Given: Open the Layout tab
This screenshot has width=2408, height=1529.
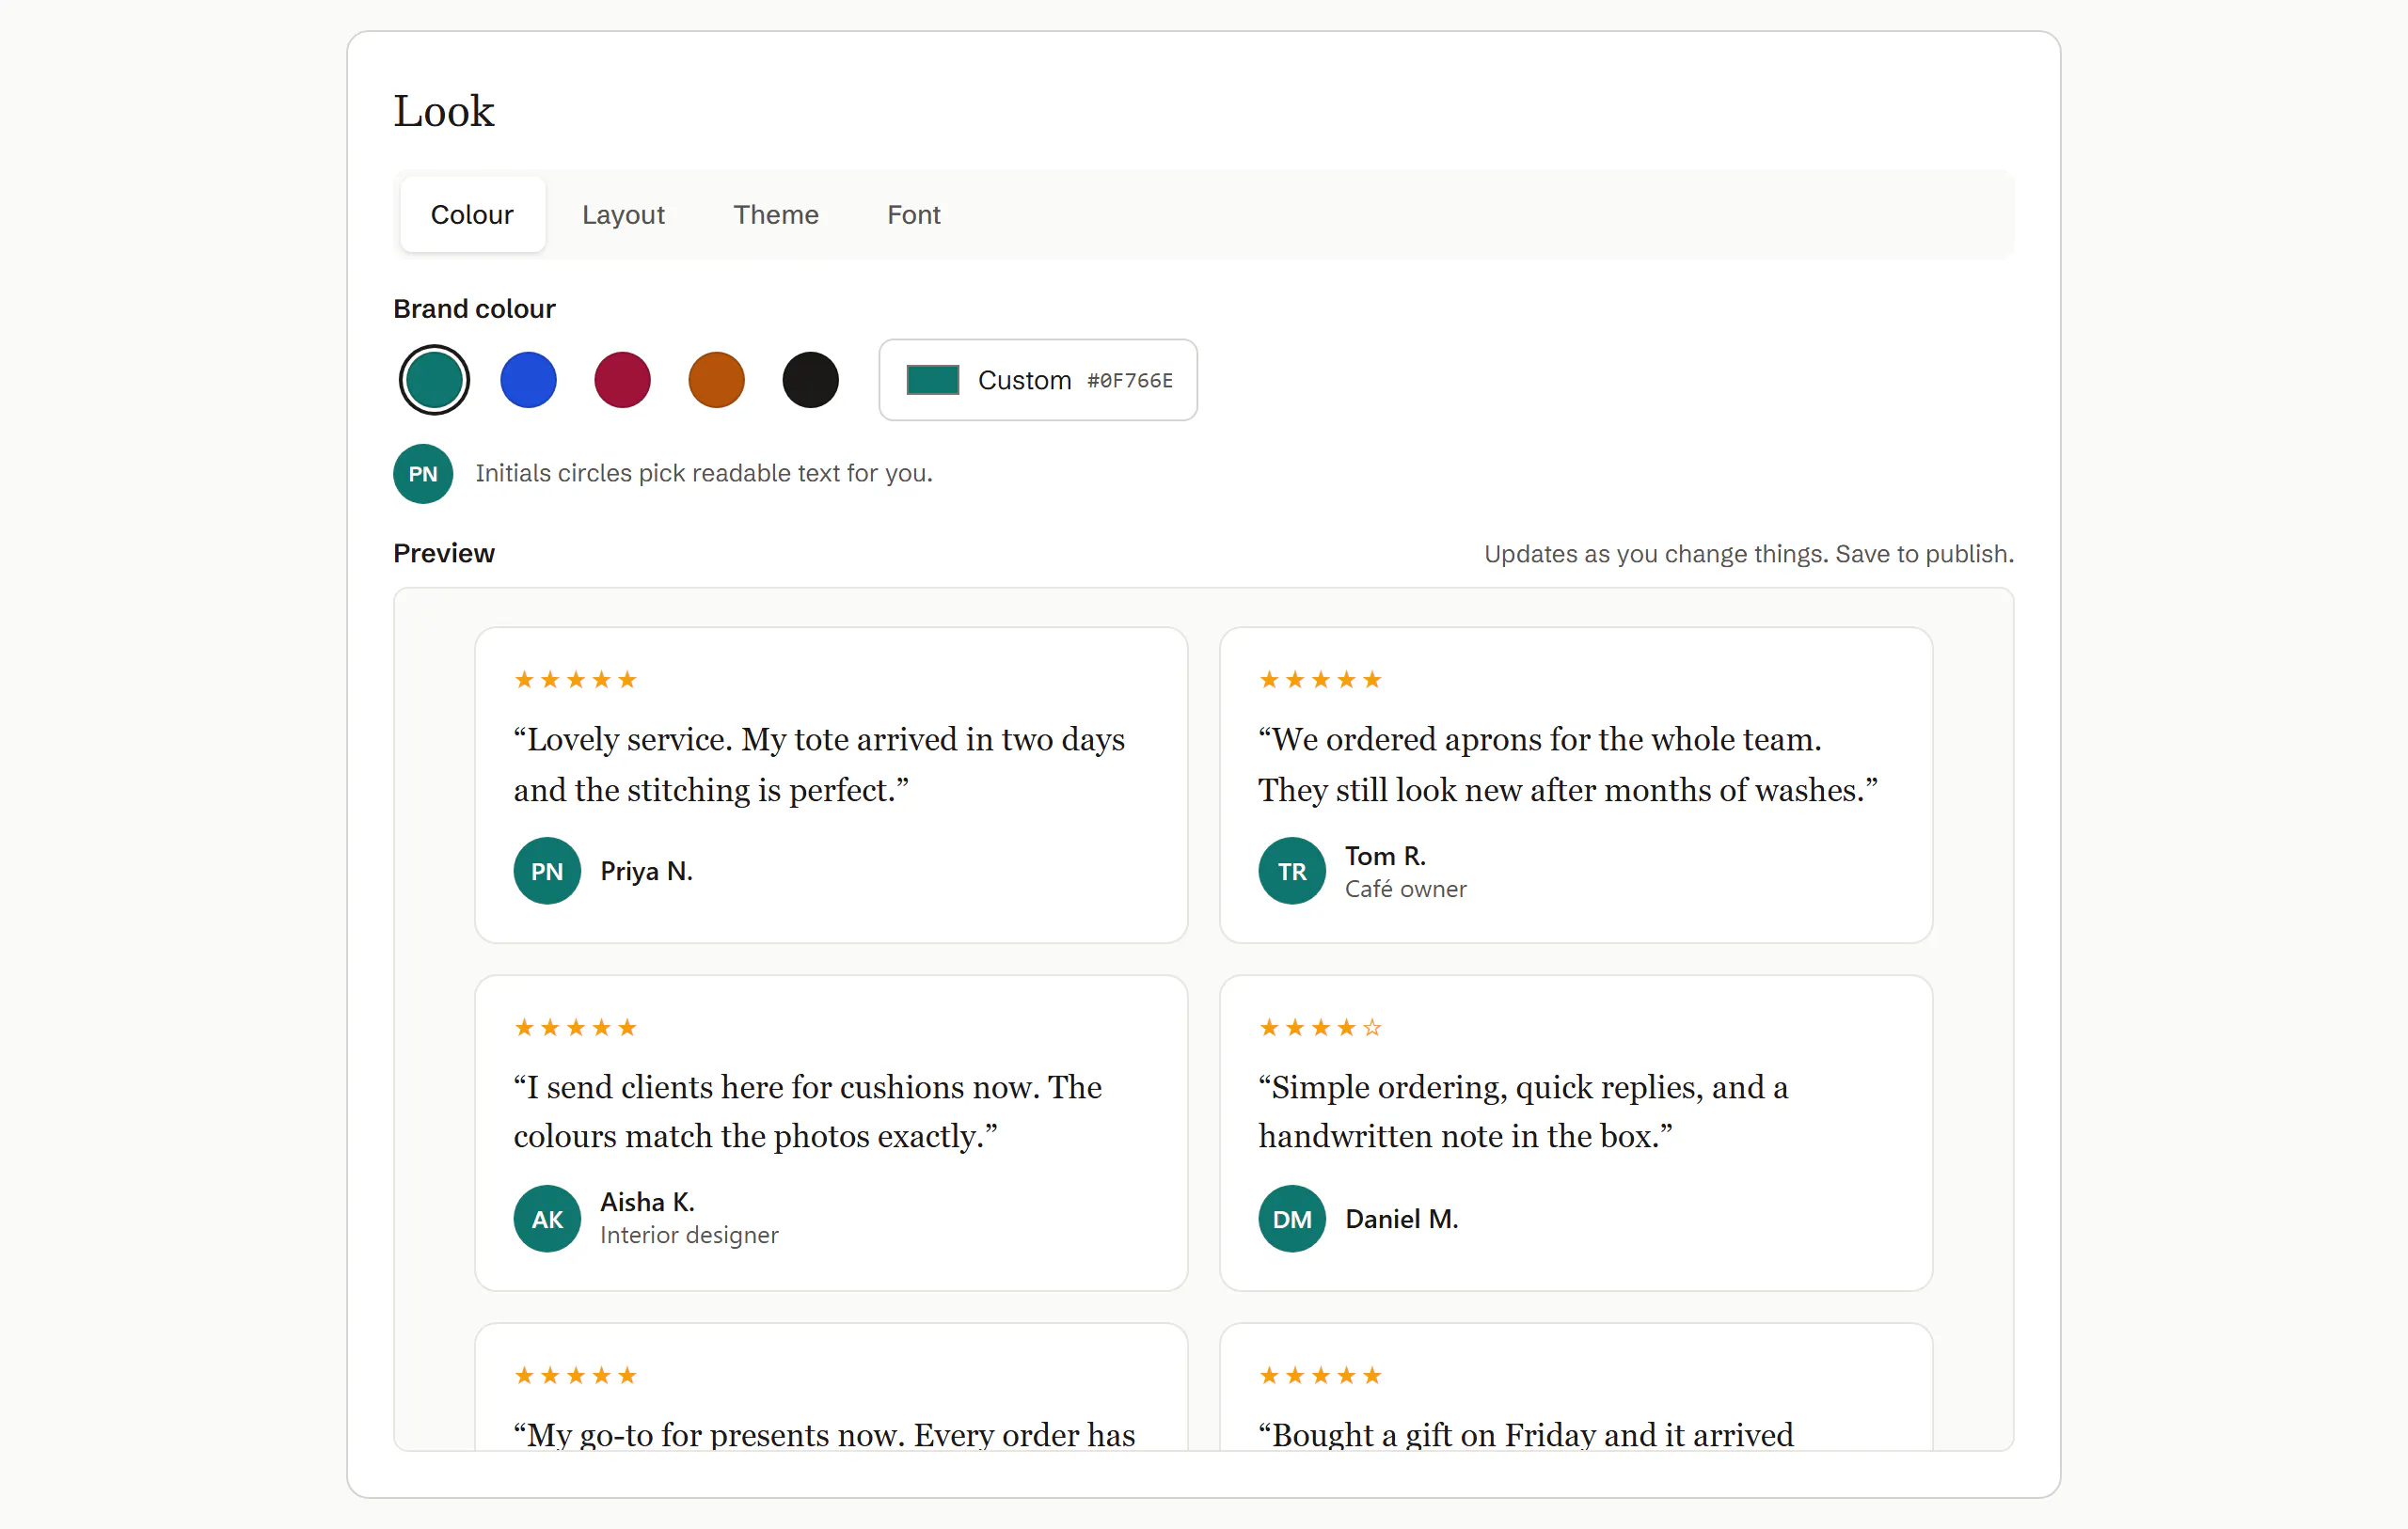Looking at the screenshot, I should [x=623, y=214].
